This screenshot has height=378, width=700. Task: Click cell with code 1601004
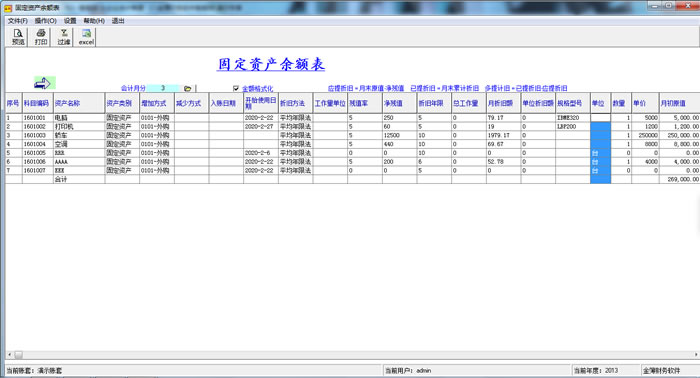pos(38,144)
